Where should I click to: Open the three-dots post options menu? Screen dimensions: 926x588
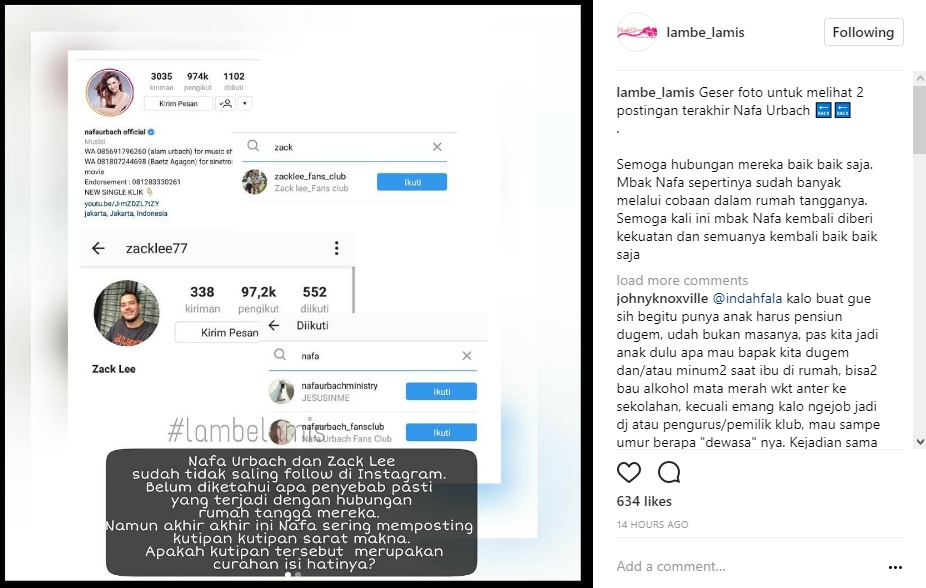[895, 567]
